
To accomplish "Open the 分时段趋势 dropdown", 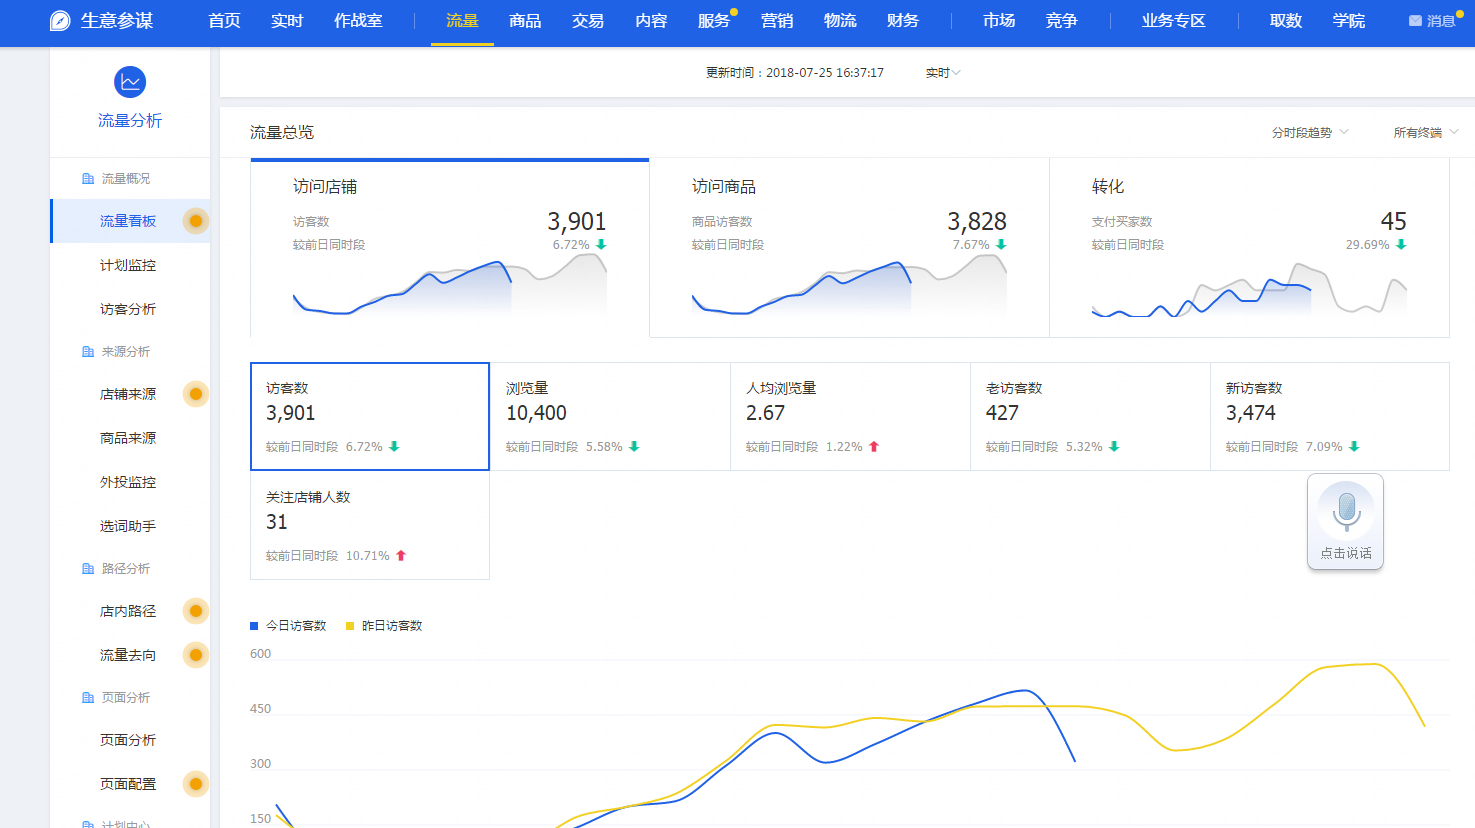I will (x=1310, y=133).
